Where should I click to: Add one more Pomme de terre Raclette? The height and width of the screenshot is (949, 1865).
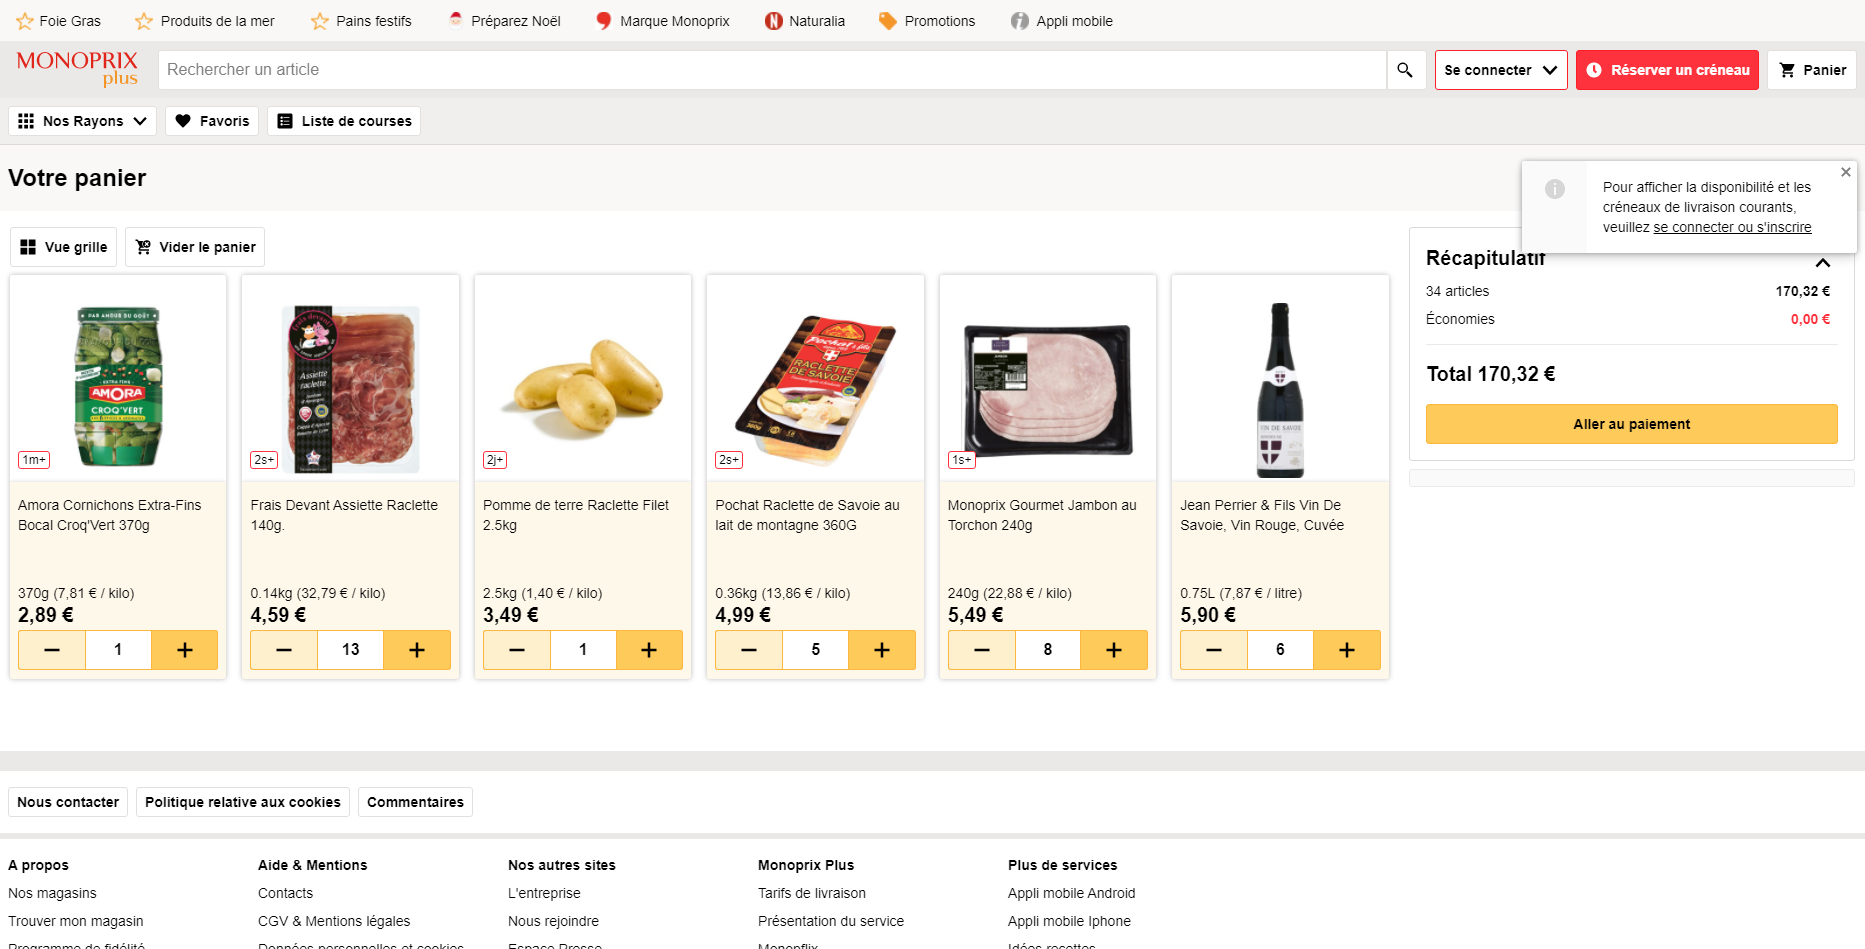point(649,650)
